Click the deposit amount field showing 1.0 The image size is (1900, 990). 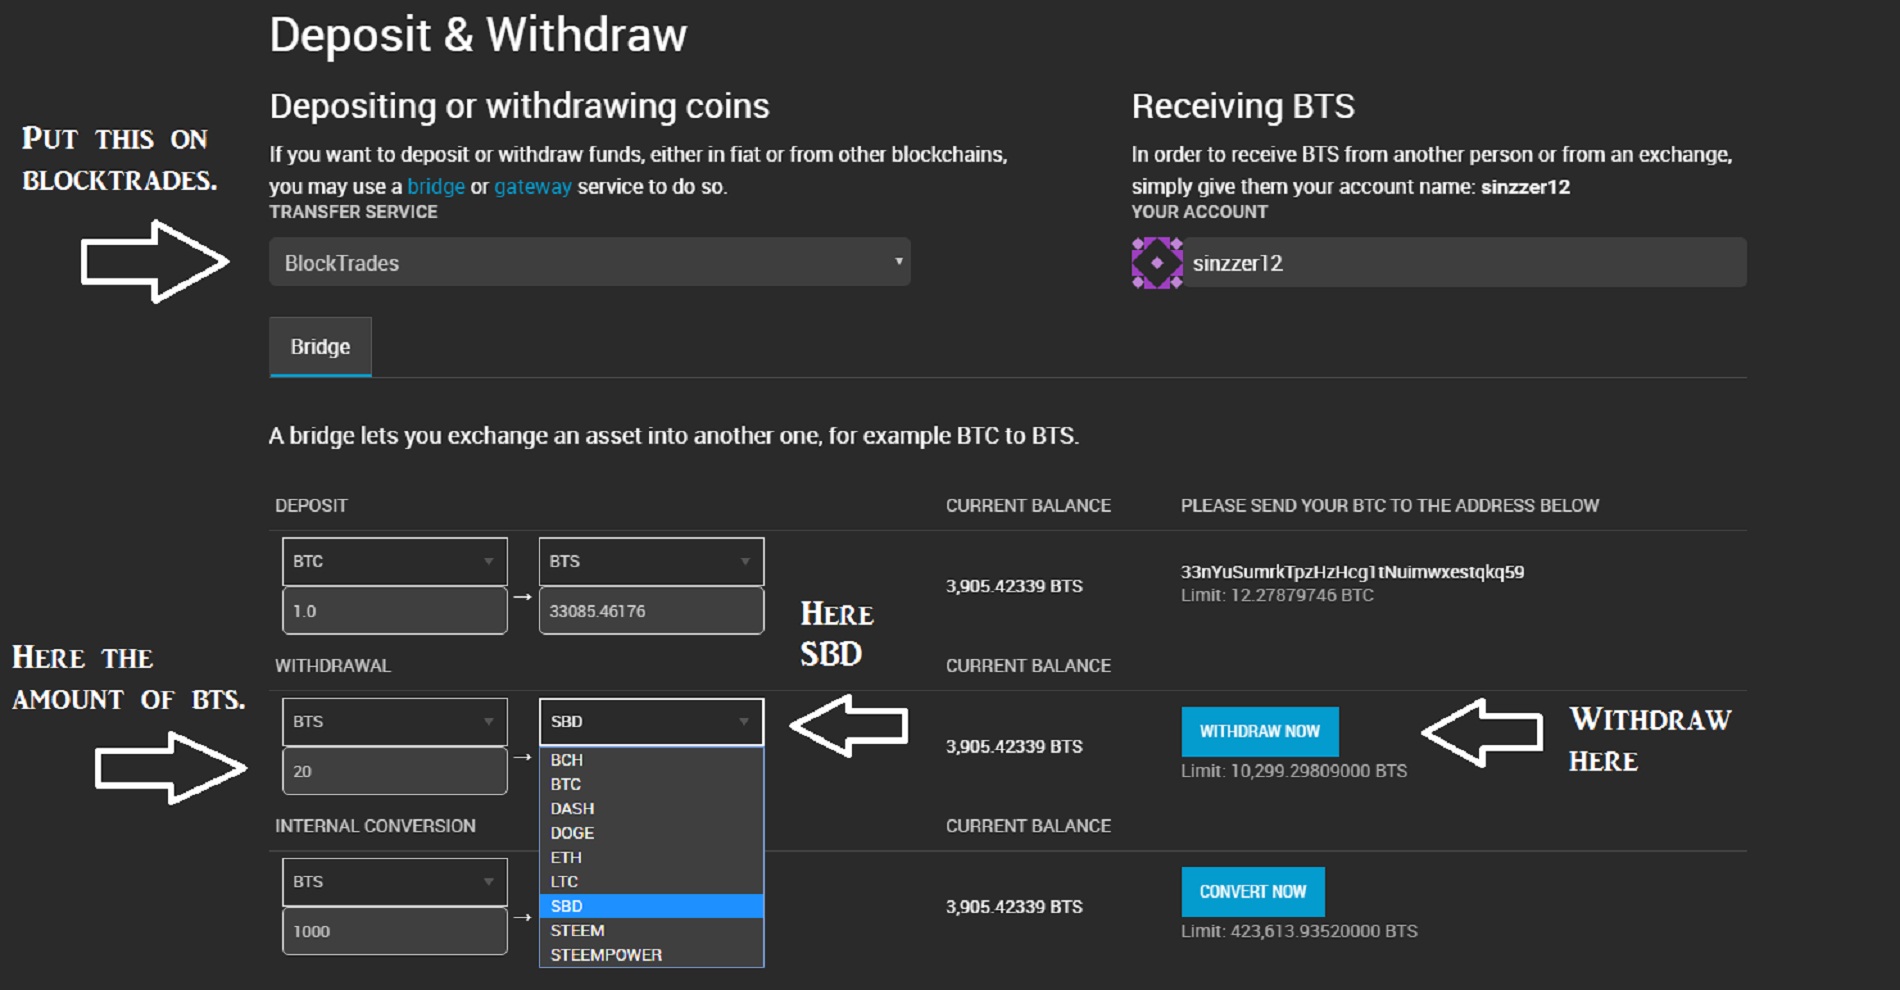coord(394,610)
